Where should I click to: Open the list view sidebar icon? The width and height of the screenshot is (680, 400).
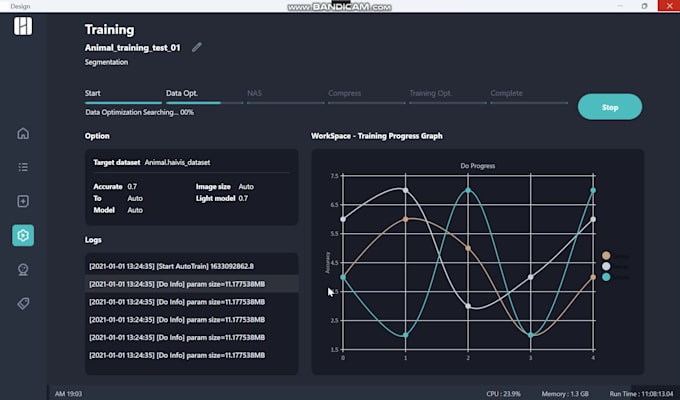23,167
